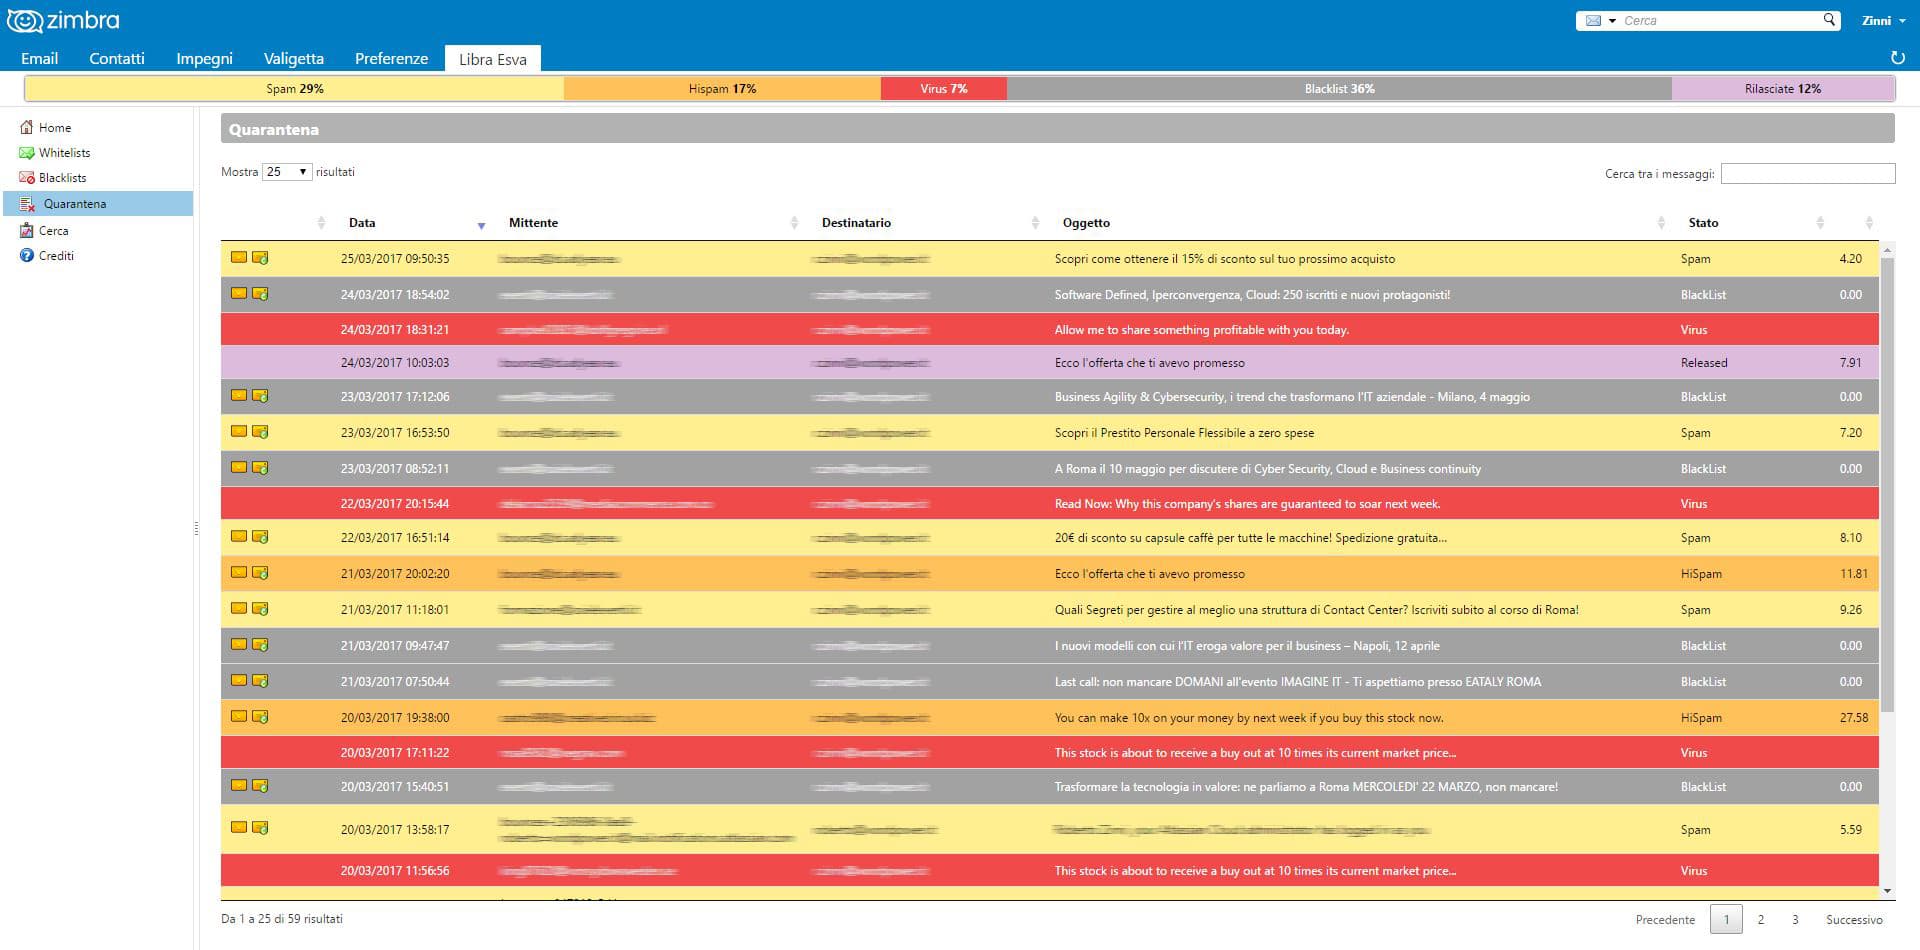This screenshot has width=1920, height=950.
Task: Go to page 3 of results
Action: click(1795, 919)
